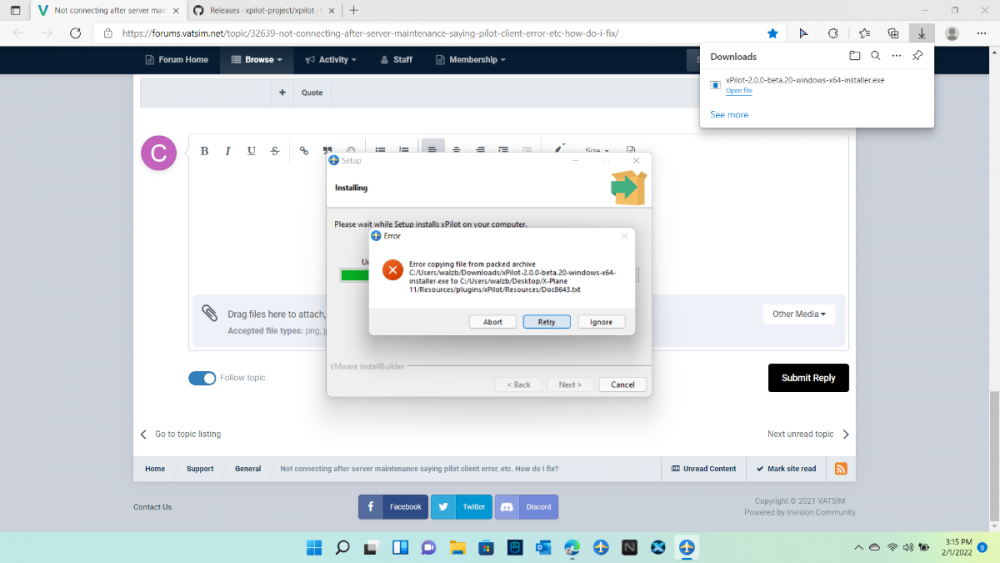Click Mark site read

786,469
